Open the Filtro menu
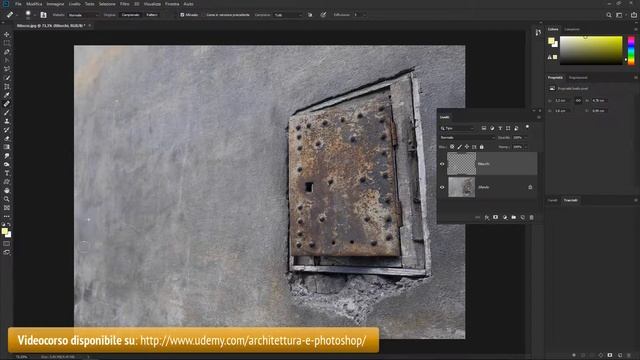This screenshot has height=360, width=640. pos(124,4)
